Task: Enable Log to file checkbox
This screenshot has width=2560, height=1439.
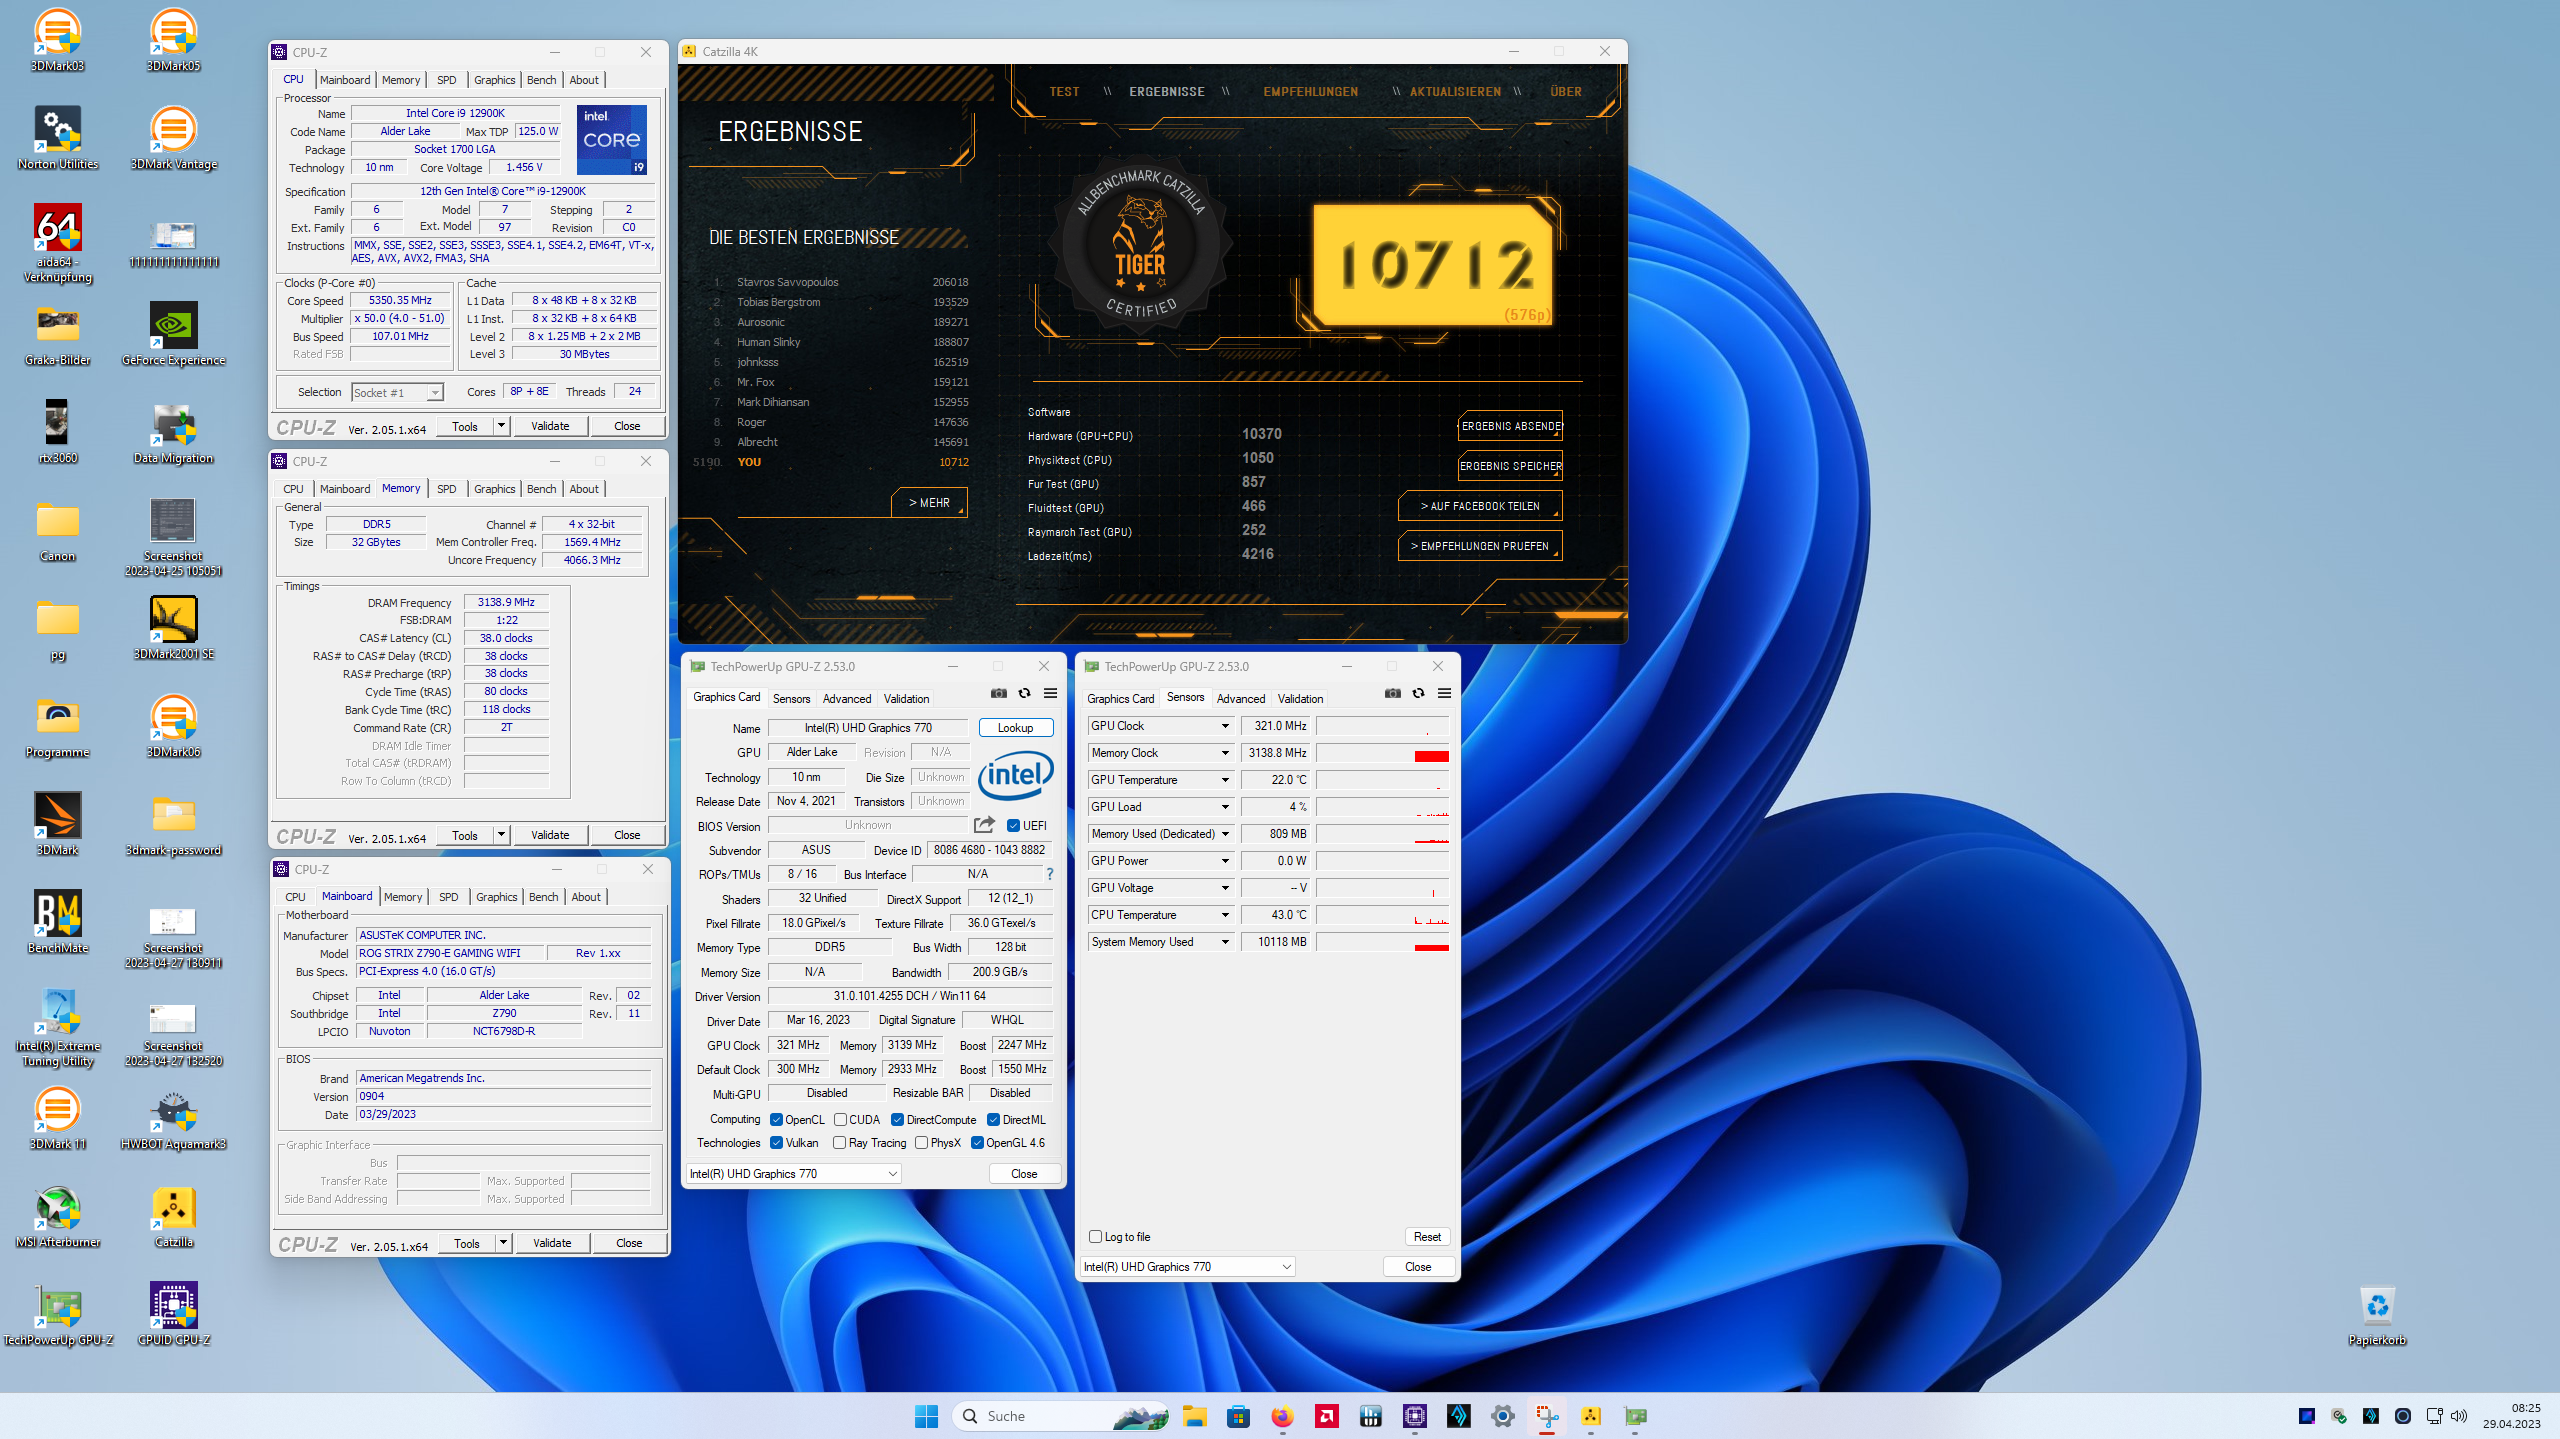Action: pos(1095,1237)
